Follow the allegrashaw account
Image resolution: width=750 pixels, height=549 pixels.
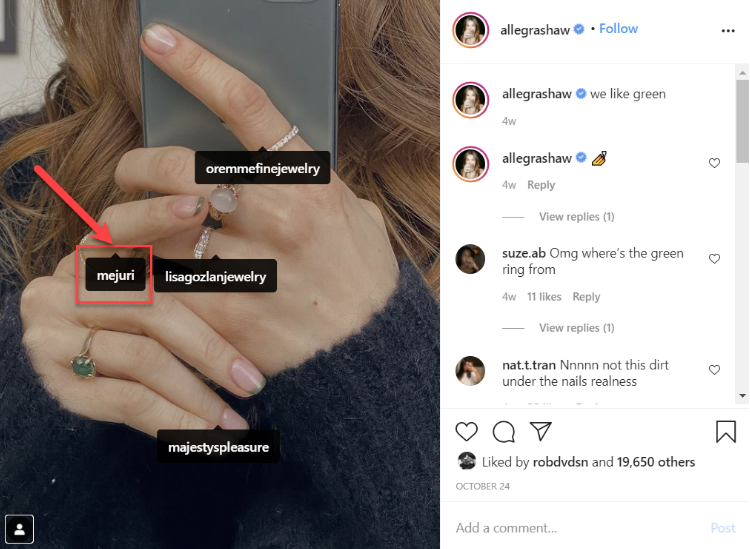pyautogui.click(x=618, y=29)
